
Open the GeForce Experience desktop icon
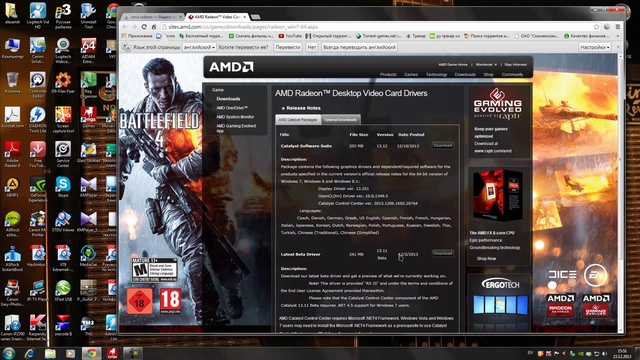pyautogui.click(x=38, y=189)
